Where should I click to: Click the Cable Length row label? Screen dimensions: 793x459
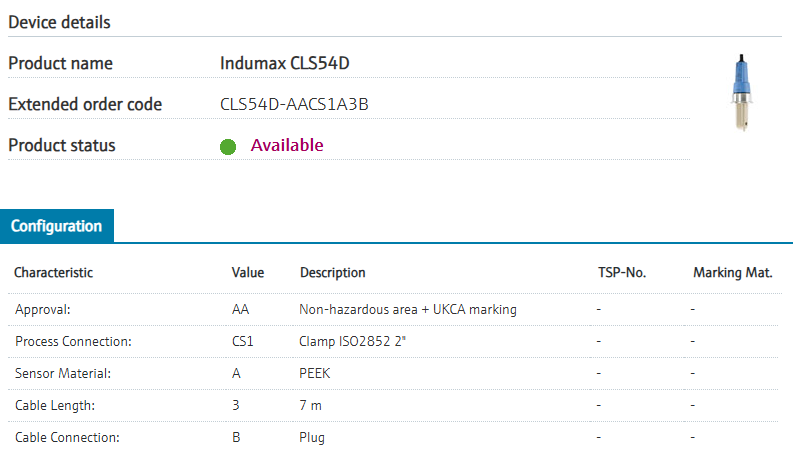55,406
